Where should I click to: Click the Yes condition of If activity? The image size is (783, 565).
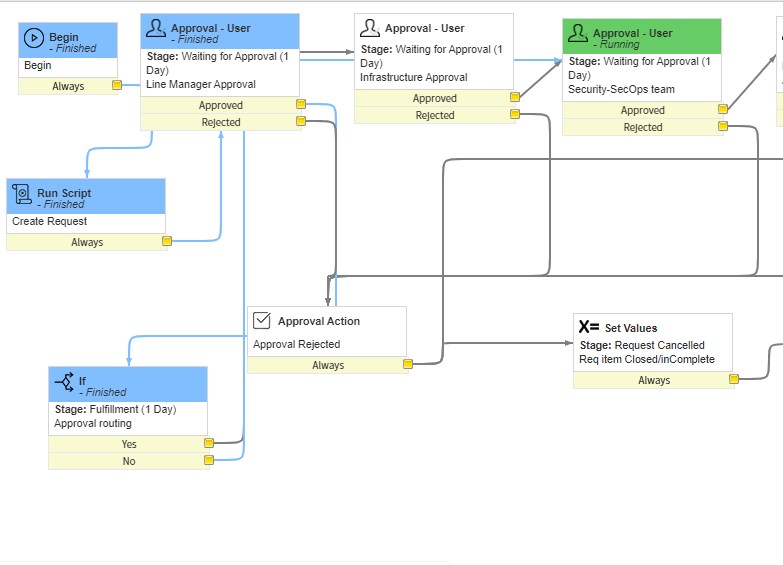coord(128,444)
